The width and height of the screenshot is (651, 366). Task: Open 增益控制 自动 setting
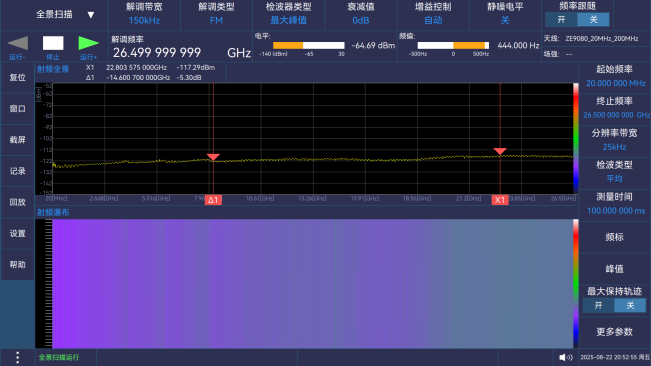433,15
